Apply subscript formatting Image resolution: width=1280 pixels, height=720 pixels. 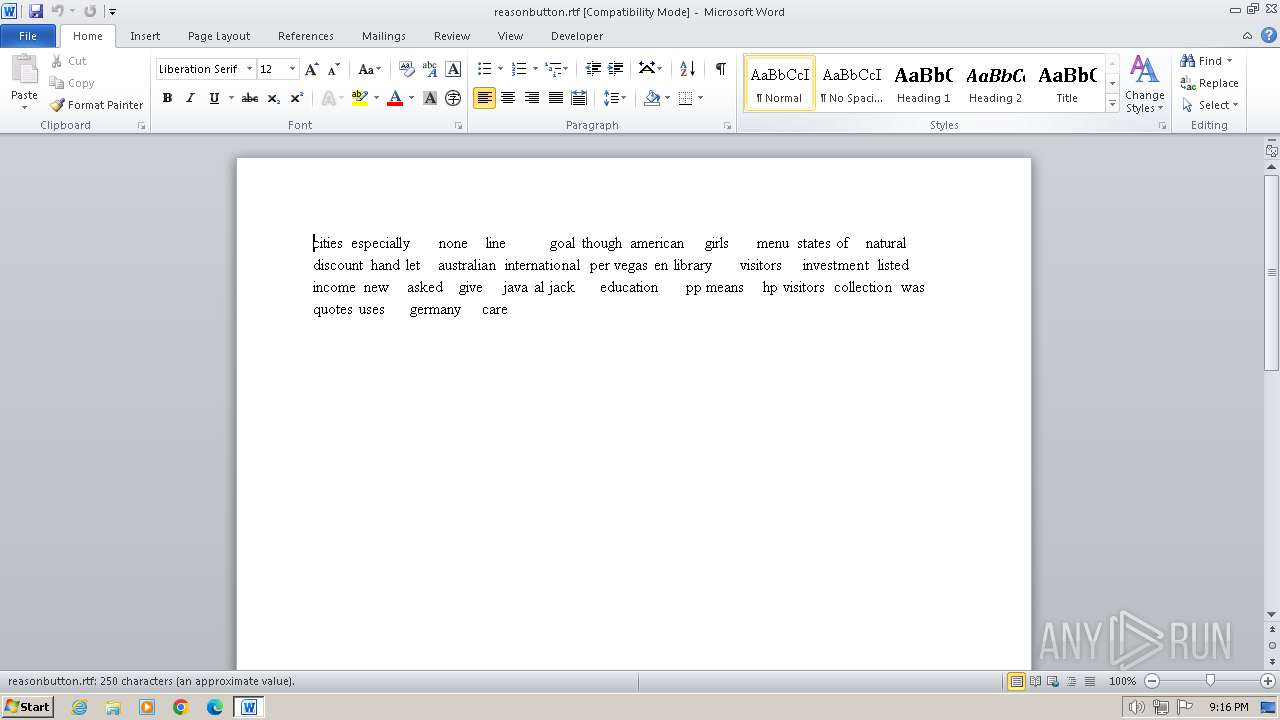tap(274, 98)
